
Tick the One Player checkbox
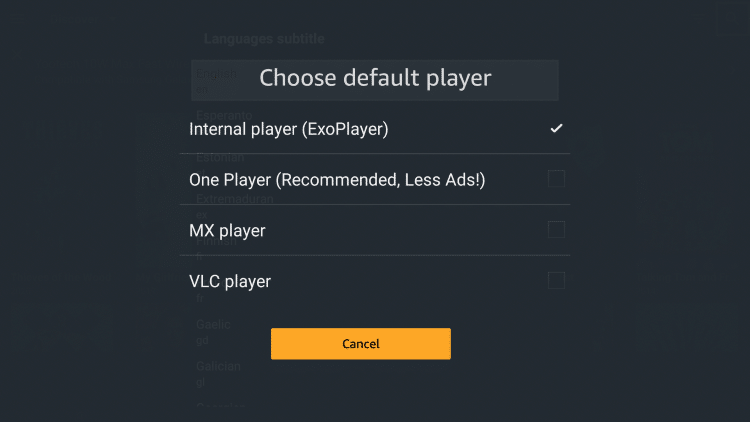click(x=556, y=179)
